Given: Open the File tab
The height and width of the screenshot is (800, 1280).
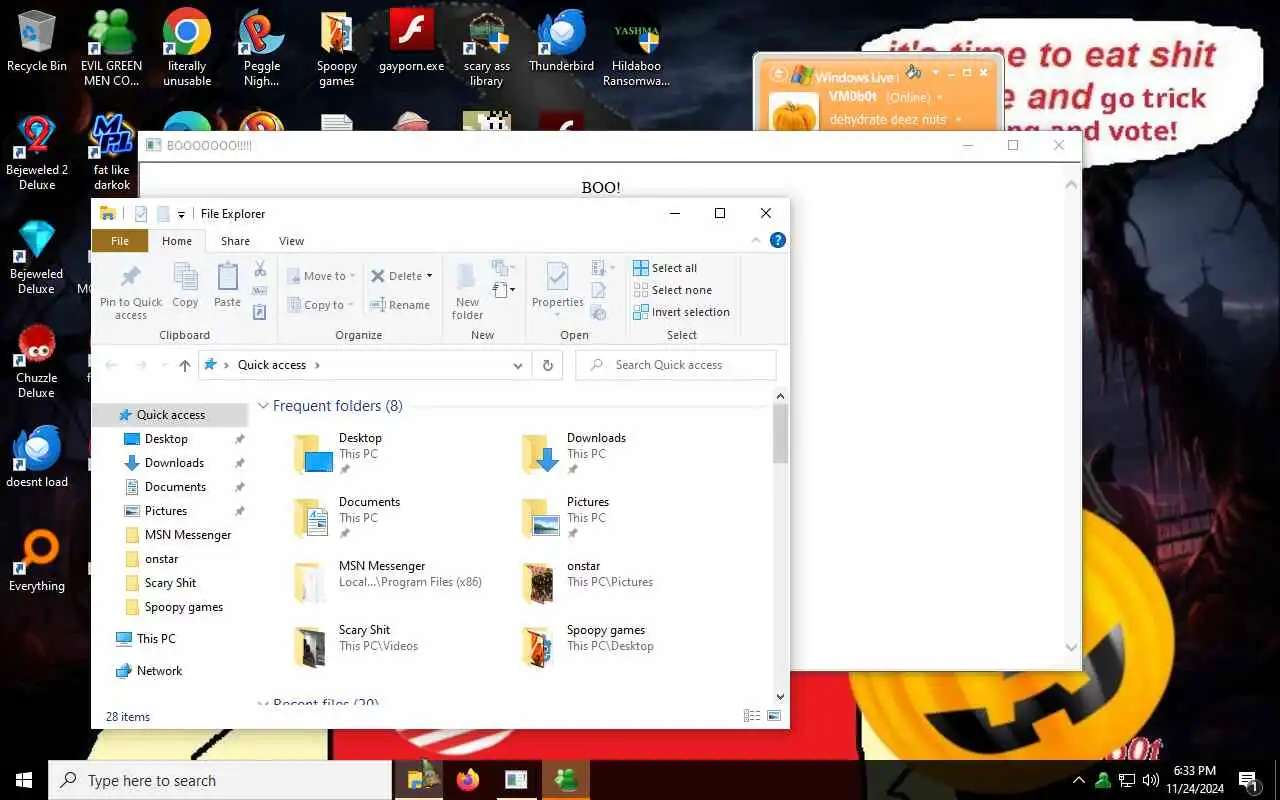Looking at the screenshot, I should click(120, 241).
